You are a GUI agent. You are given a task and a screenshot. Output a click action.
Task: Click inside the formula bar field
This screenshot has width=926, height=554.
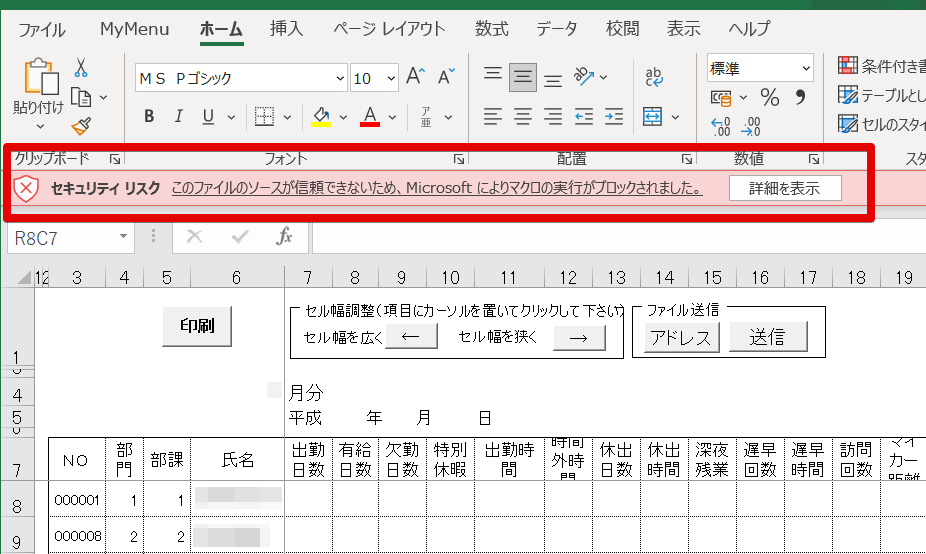pos(600,237)
